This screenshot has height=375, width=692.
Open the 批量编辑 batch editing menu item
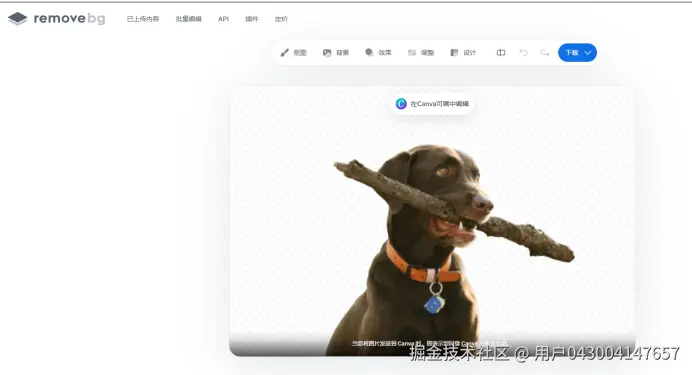click(188, 19)
